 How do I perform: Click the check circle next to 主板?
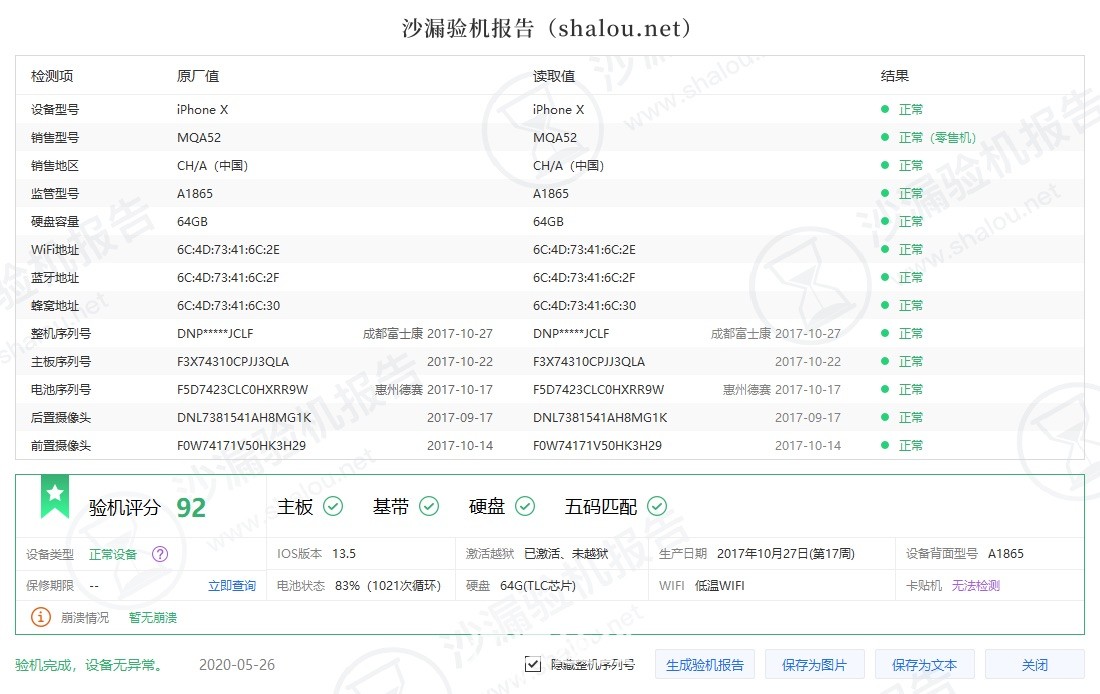(x=333, y=506)
